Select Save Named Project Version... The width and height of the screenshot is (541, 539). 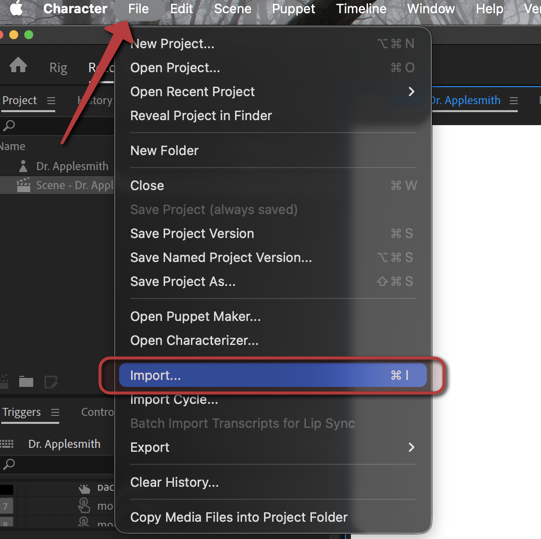pos(273,257)
